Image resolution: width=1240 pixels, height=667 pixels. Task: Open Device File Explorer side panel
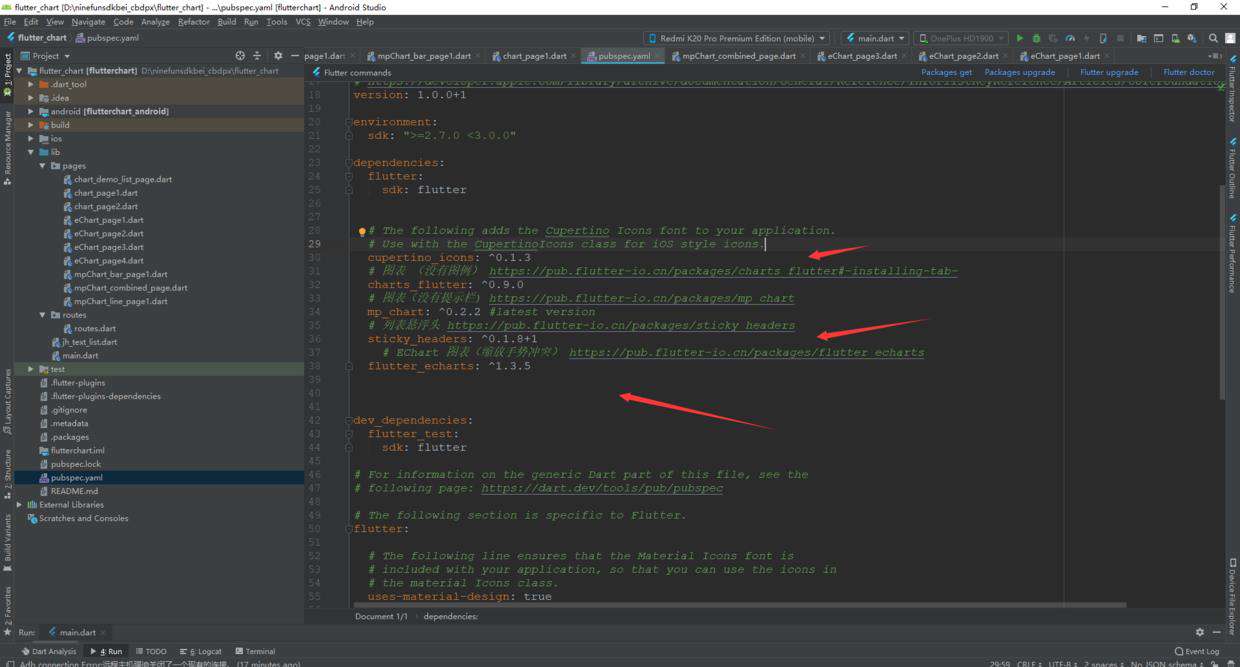tap(1232, 597)
